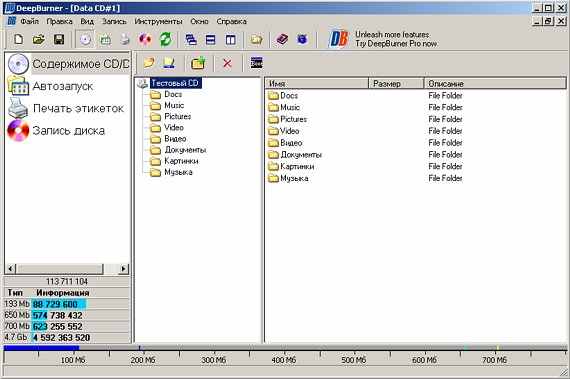Sort by the Описание column header
This screenshot has height=379, width=570.
tap(495, 84)
